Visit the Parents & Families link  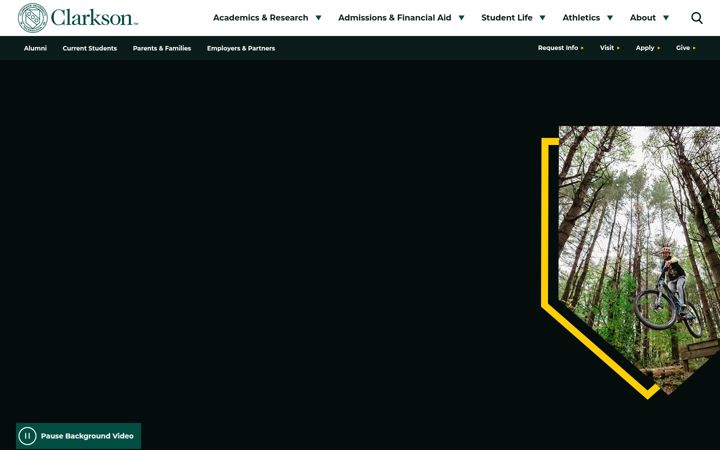(x=162, y=48)
